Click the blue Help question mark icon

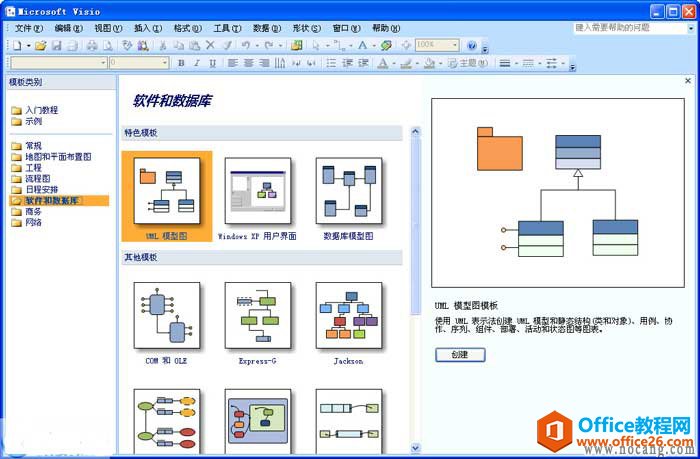click(x=472, y=45)
